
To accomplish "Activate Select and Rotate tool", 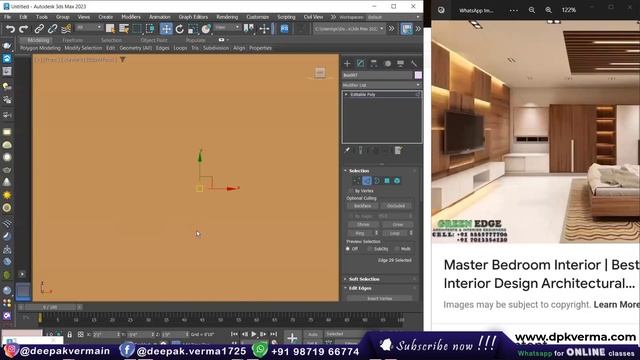I will click(x=180, y=29).
